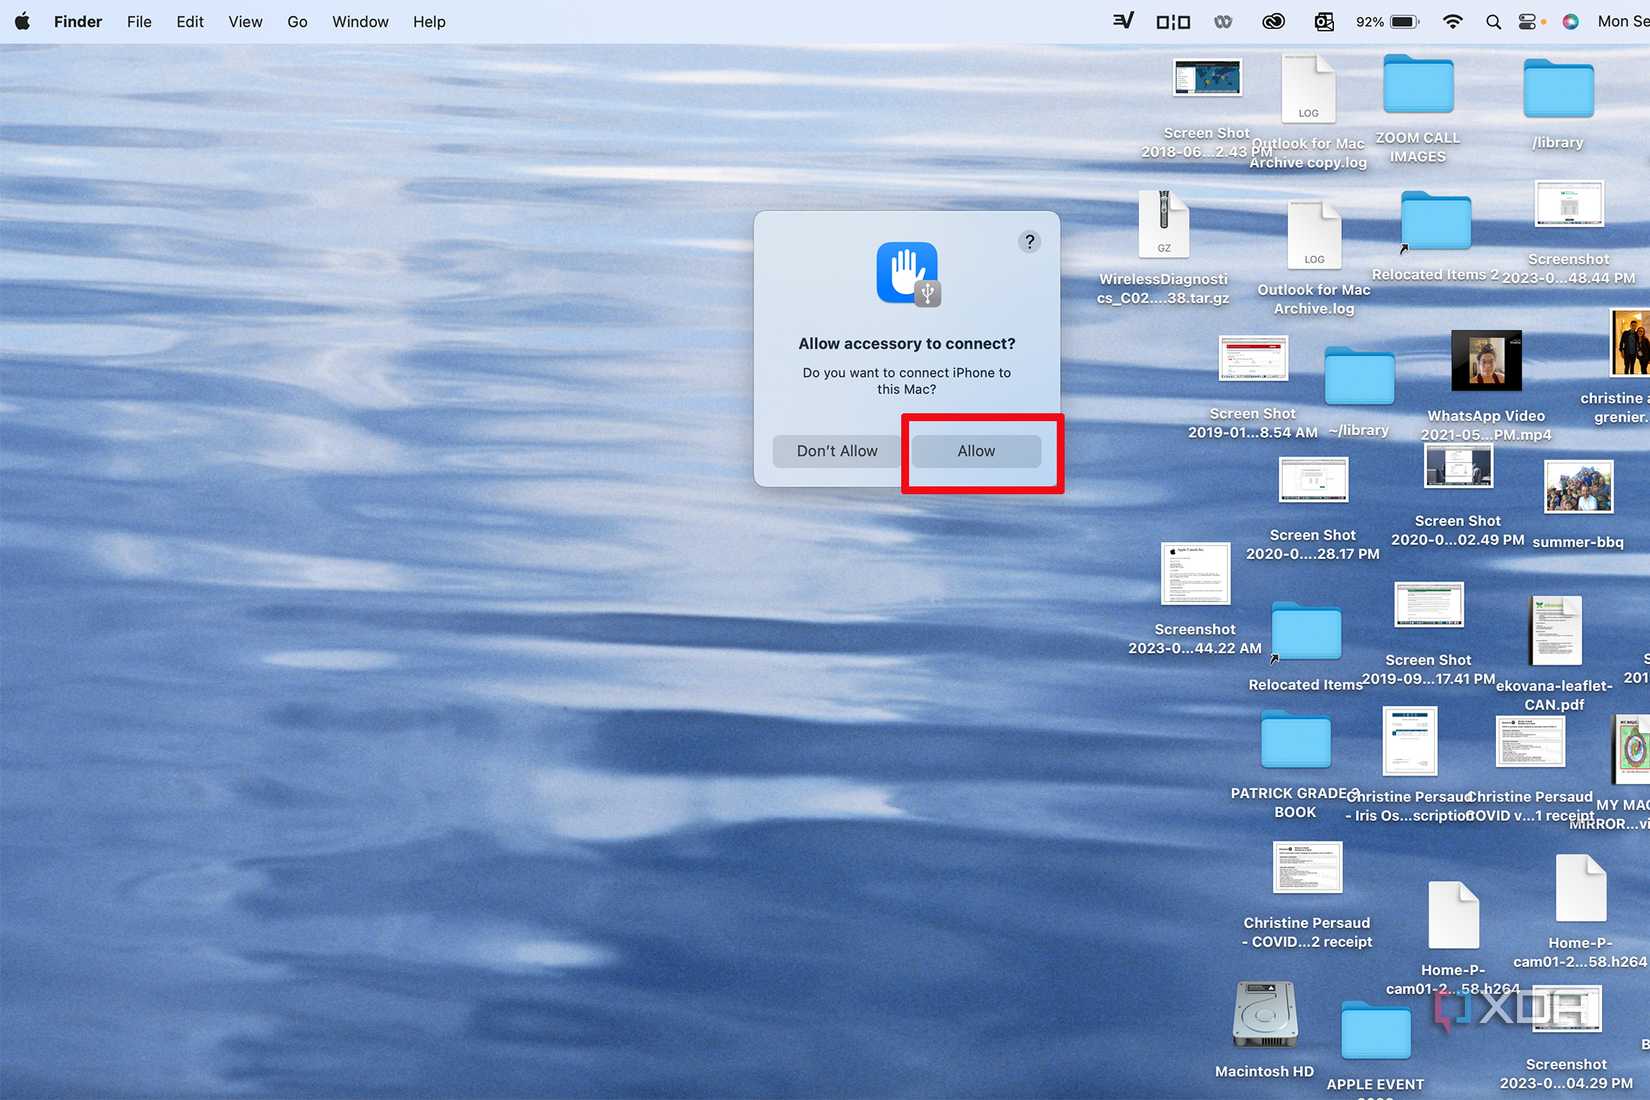The image size is (1650, 1100).
Task: Click the battery 92% indicator
Action: click(1387, 21)
